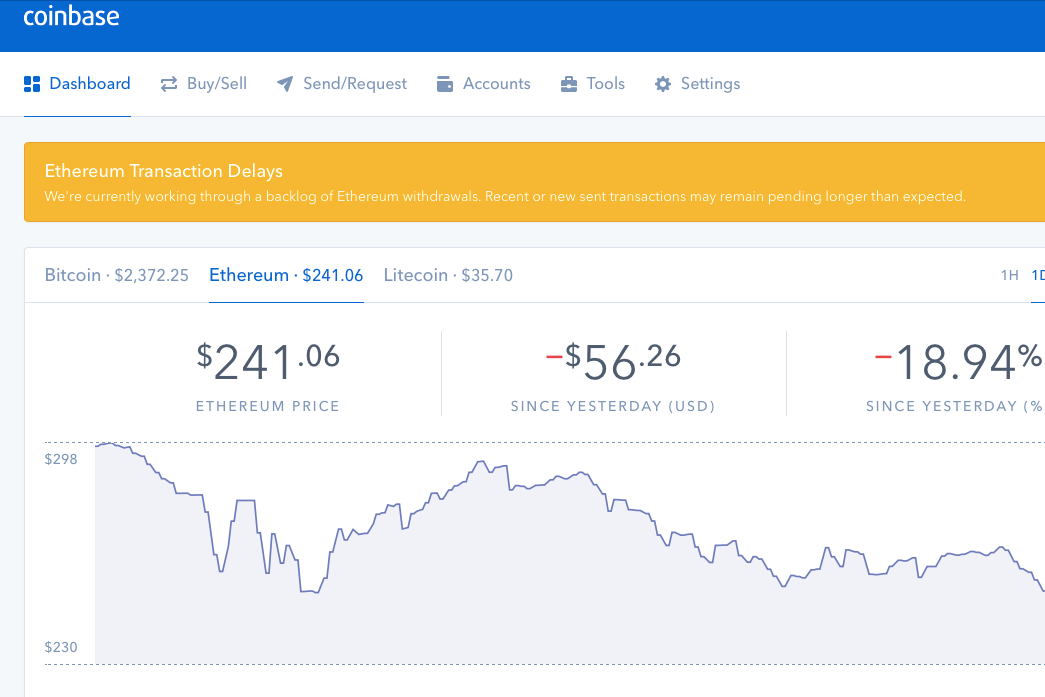Click the $230 chart axis label
The height and width of the screenshot is (697, 1045).
[61, 647]
